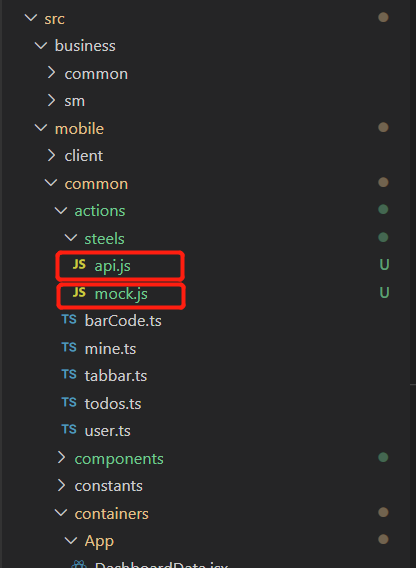Image resolution: width=416 pixels, height=568 pixels.
Task: Click the TS icon next to todos.ts
Action: [69, 402]
